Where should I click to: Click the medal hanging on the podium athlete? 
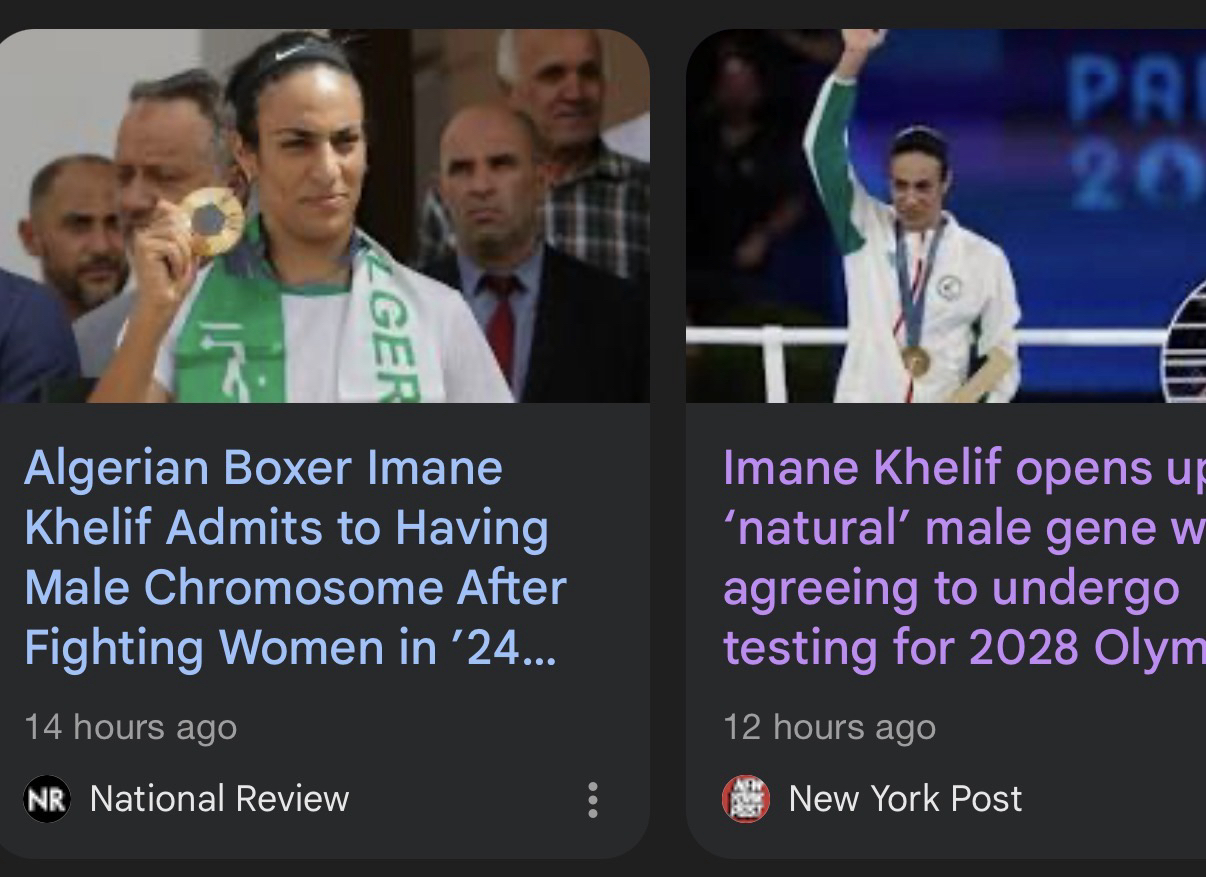(x=914, y=358)
